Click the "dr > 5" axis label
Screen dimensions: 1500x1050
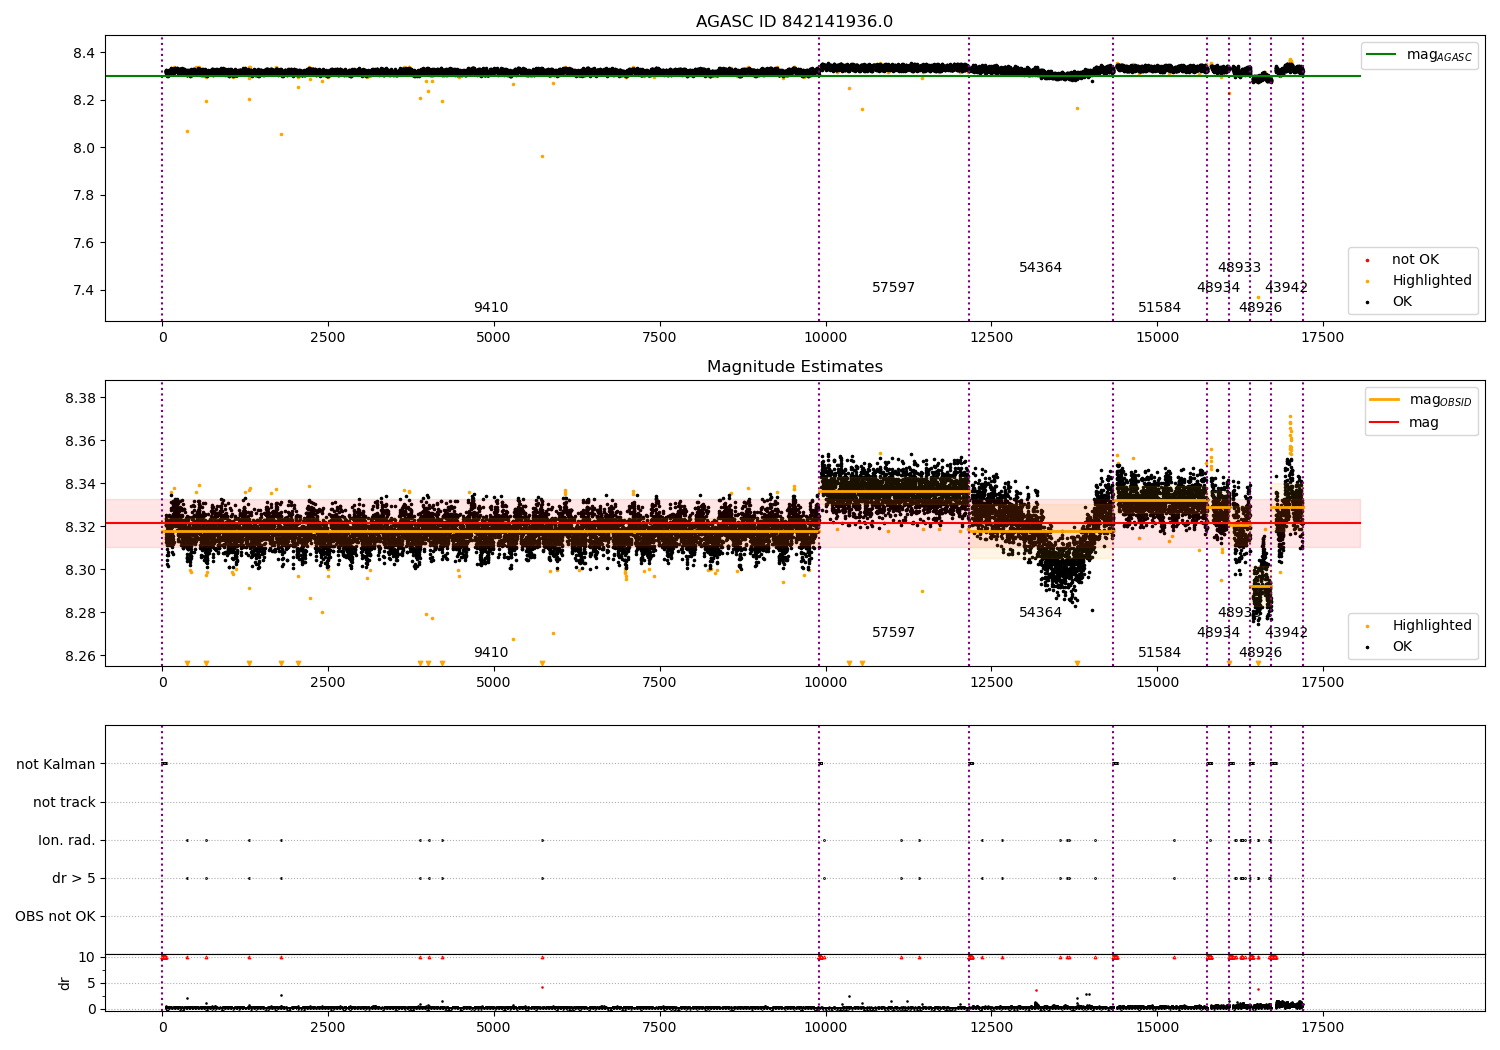click(x=74, y=878)
